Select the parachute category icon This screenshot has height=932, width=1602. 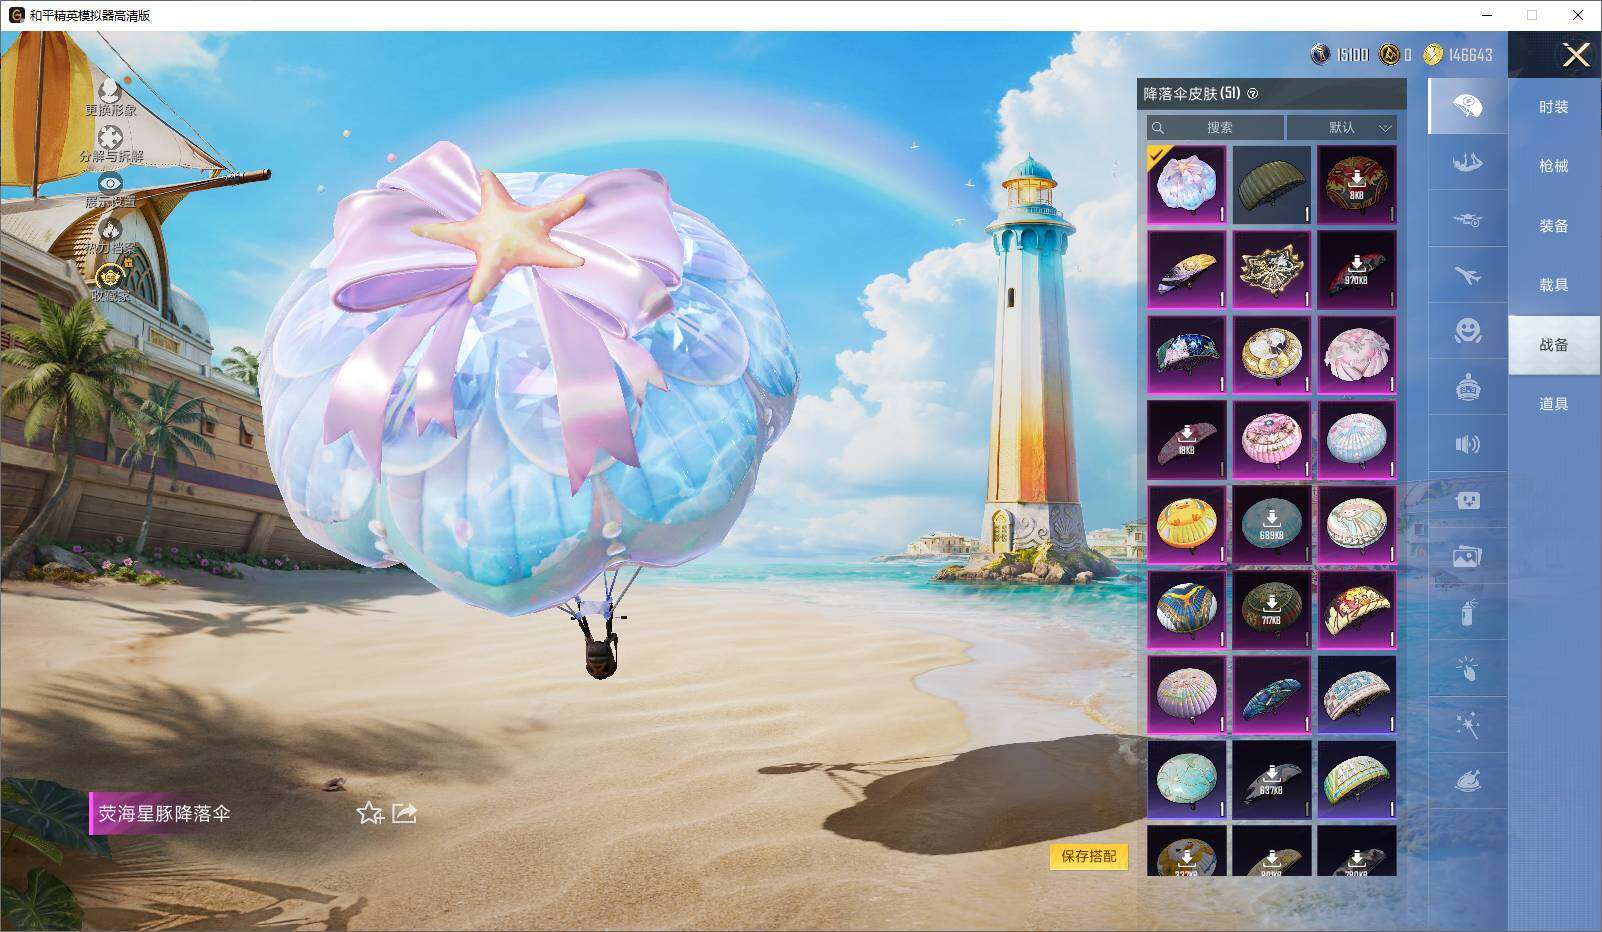(x=1467, y=106)
